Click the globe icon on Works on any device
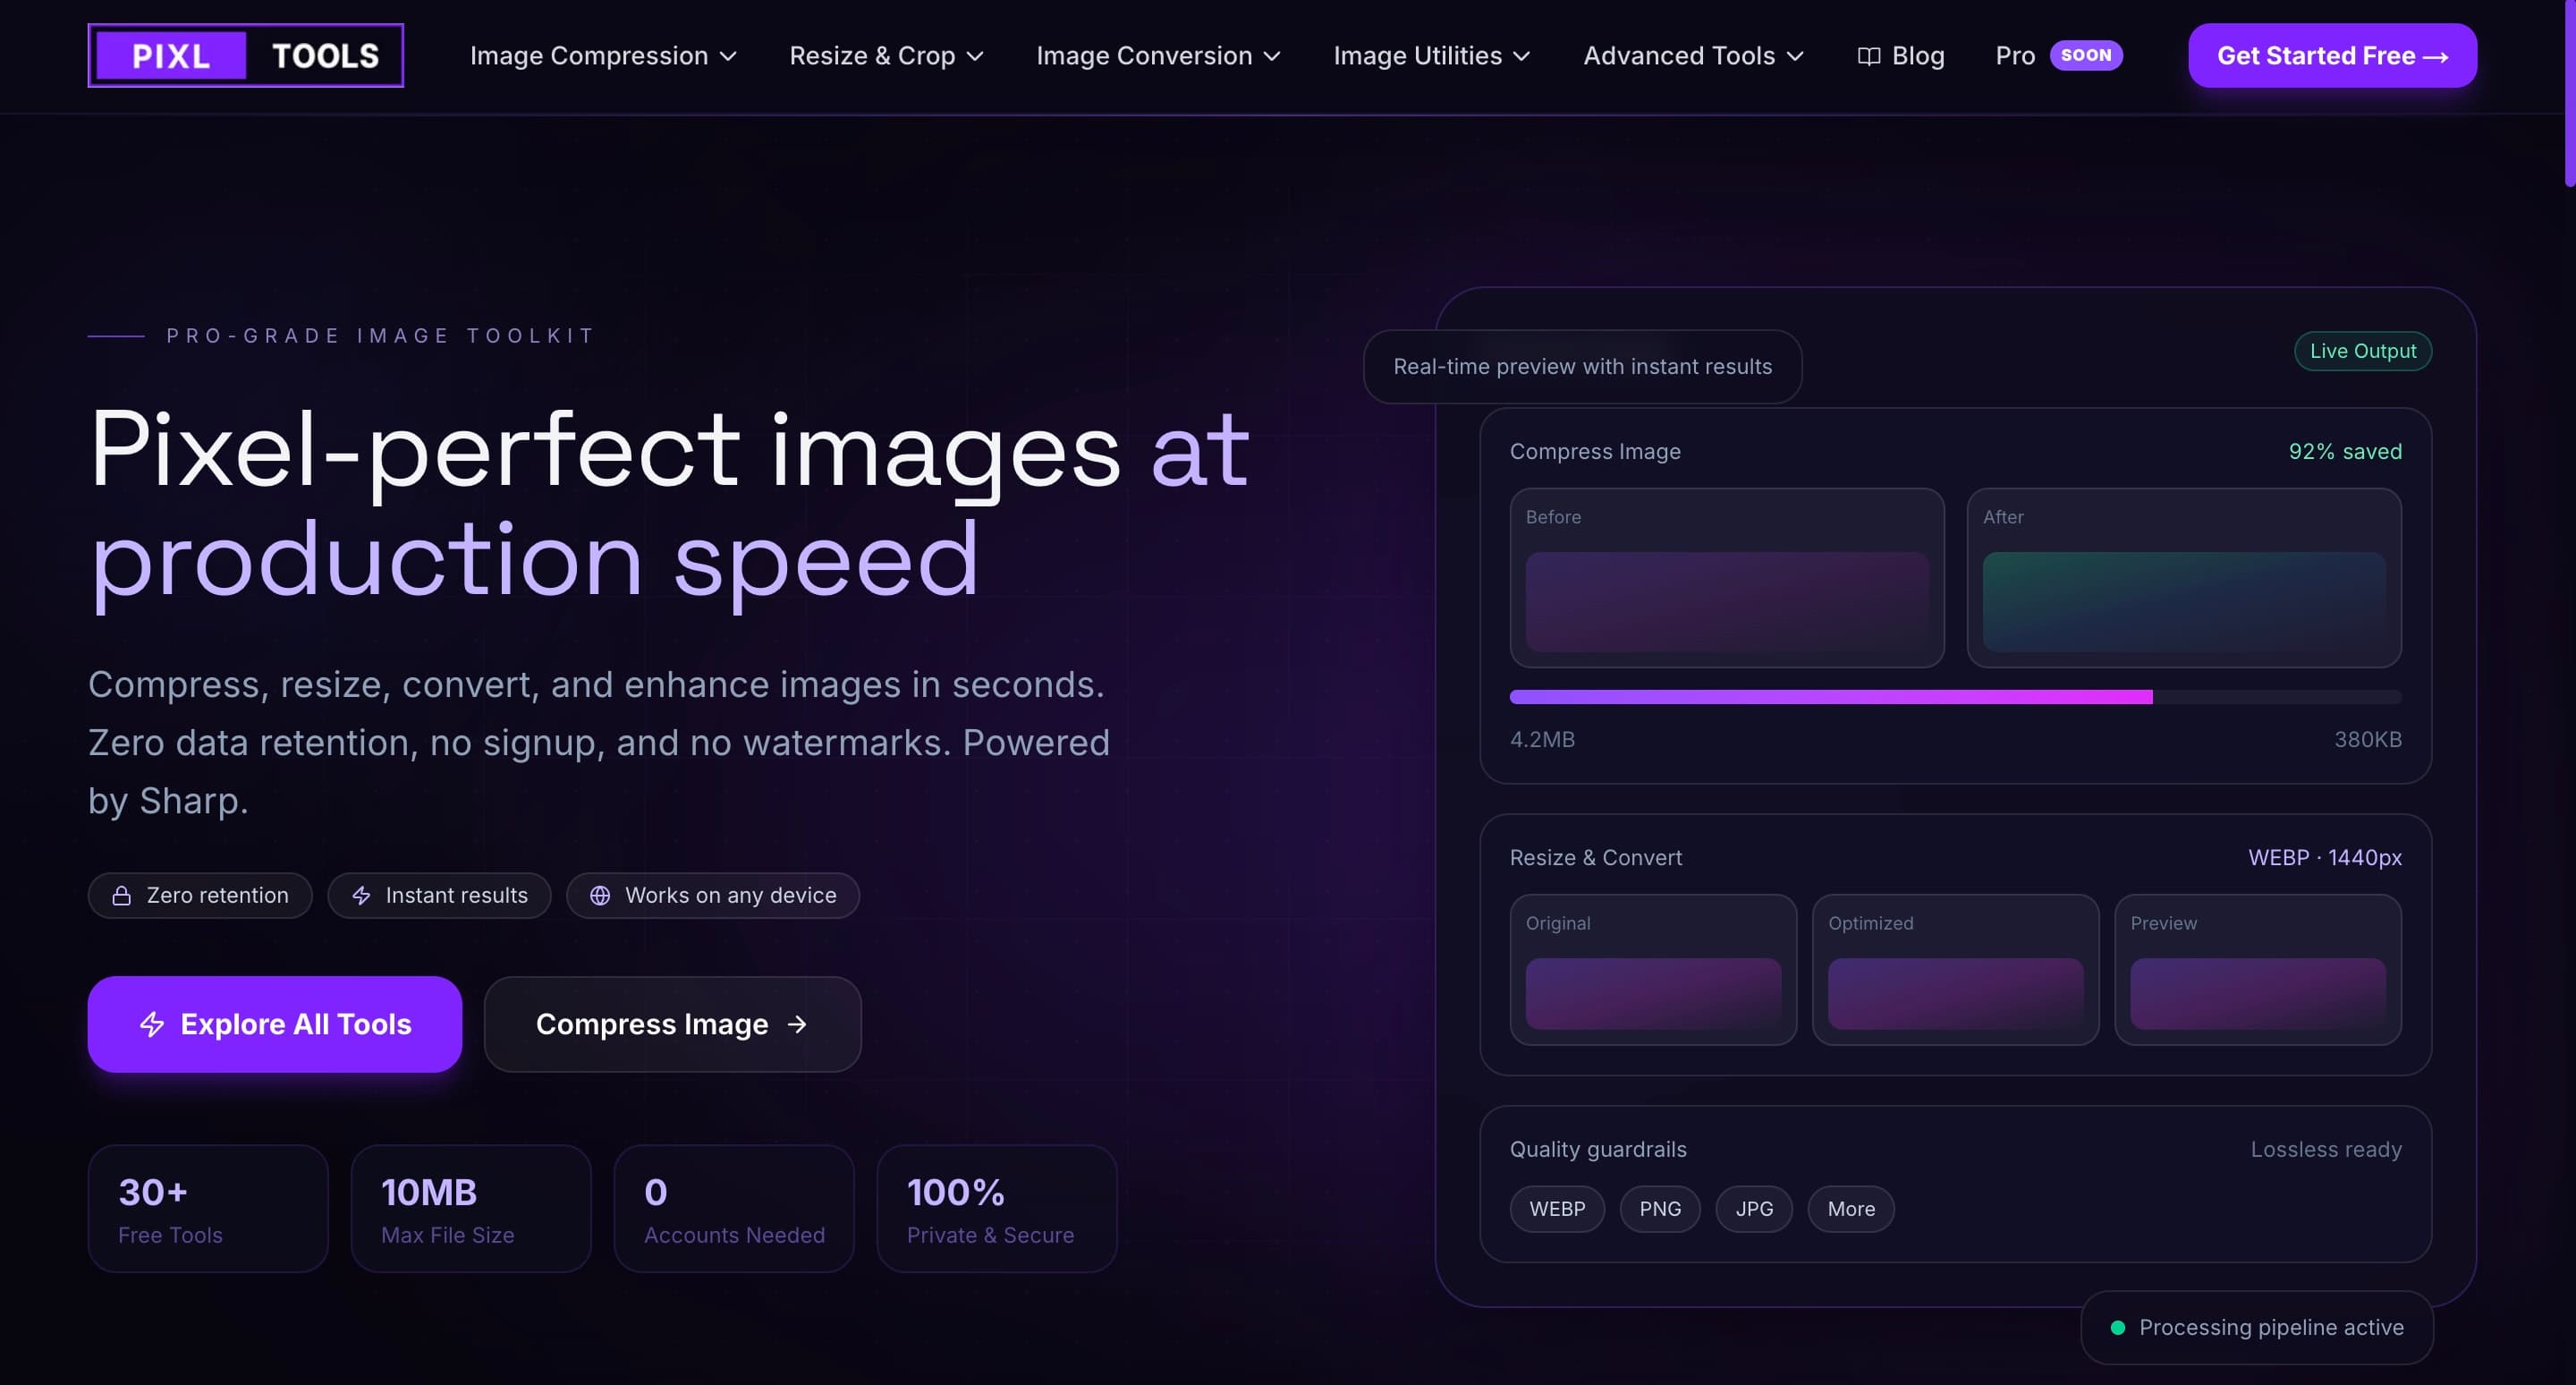 point(600,895)
